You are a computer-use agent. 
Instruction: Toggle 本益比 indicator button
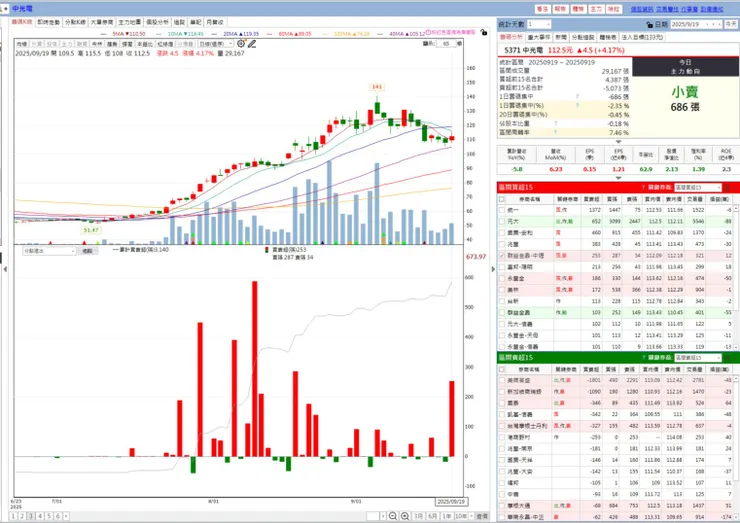click(144, 44)
